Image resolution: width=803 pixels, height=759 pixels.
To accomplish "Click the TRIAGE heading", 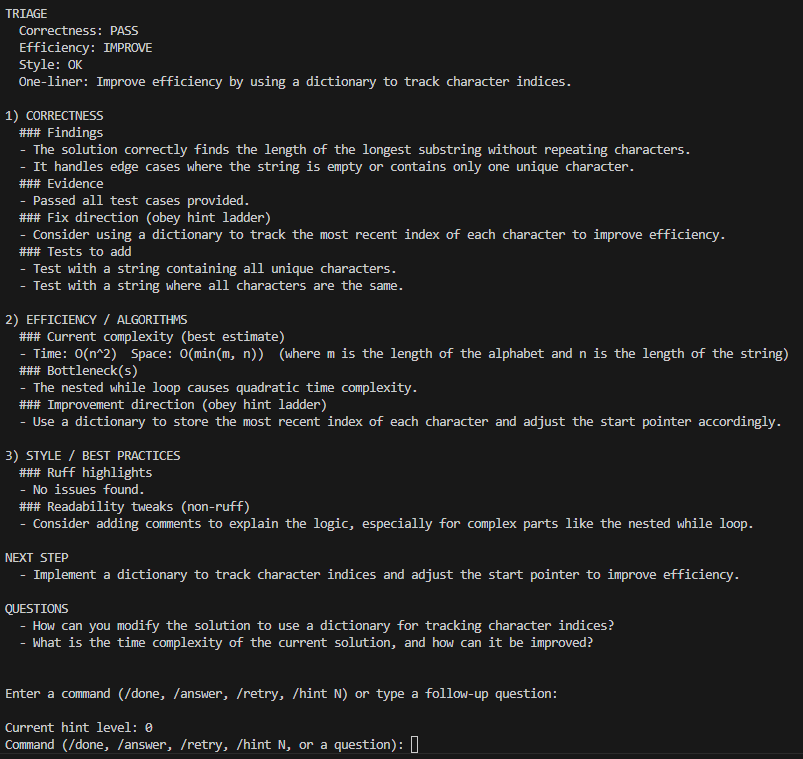I will (x=26, y=13).
